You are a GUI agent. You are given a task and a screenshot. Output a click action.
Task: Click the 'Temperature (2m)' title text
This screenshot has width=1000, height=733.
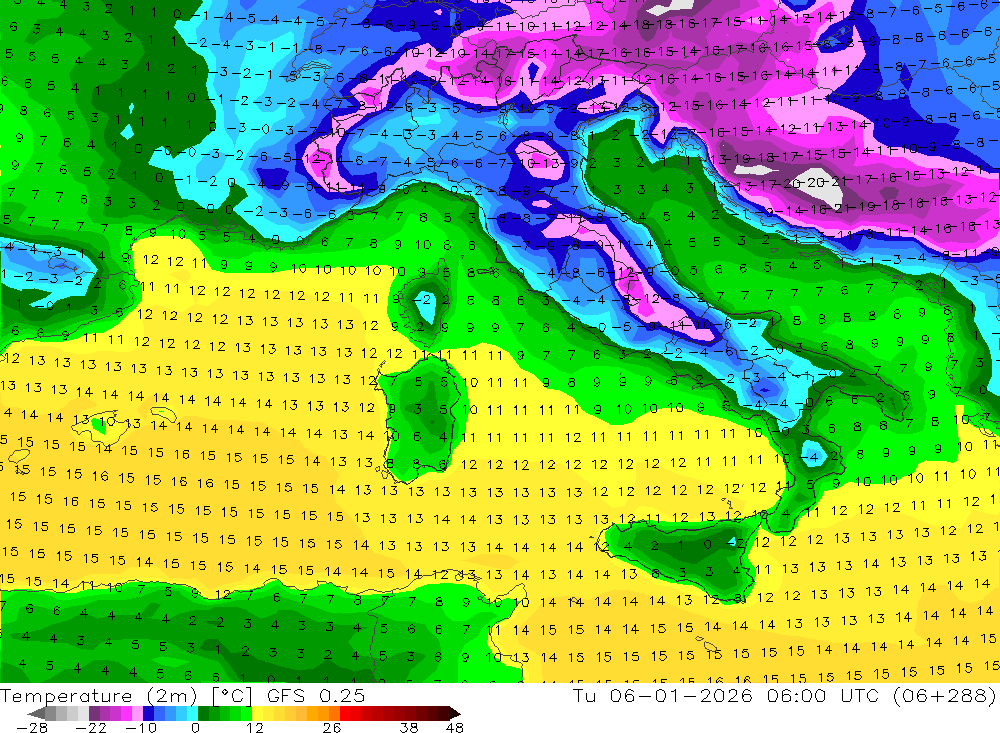tap(99, 696)
